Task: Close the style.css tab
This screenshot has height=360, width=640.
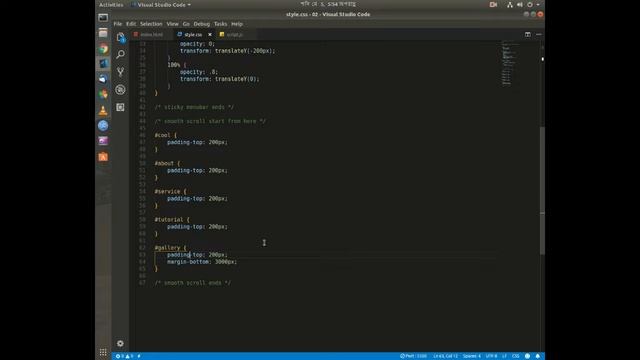Action: click(x=210, y=35)
